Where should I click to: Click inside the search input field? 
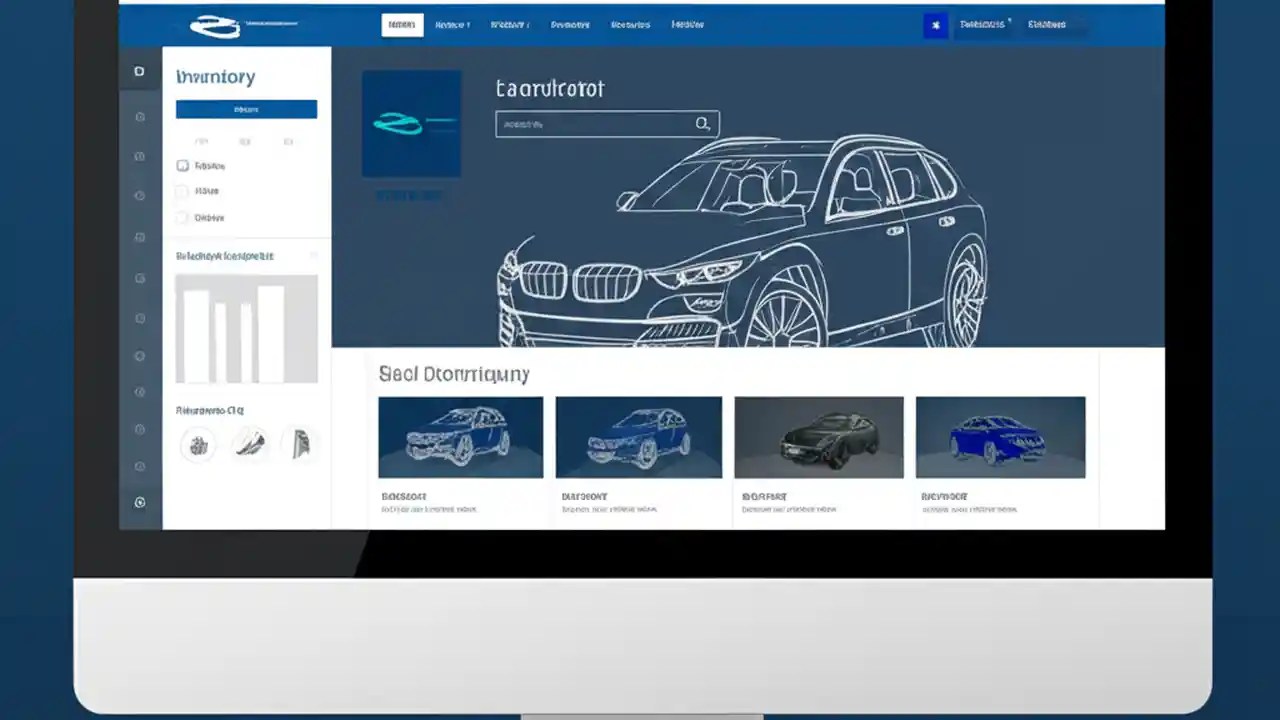(590, 123)
